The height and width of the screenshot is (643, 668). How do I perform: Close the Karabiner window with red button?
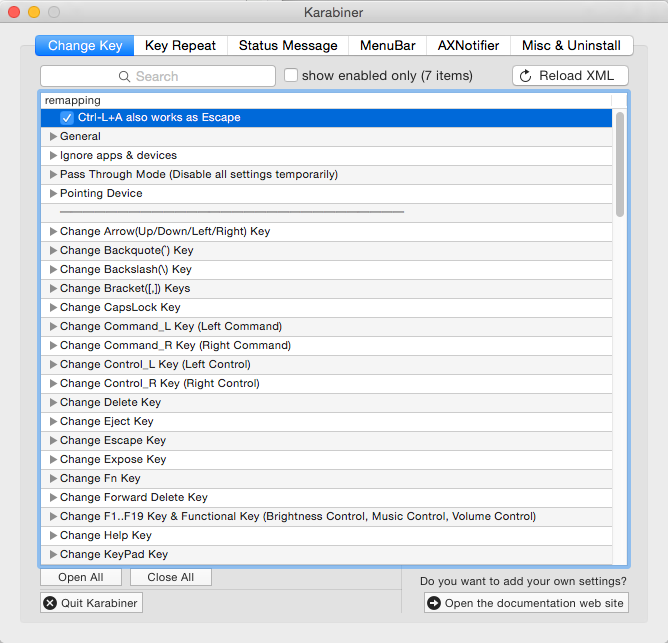click(x=14, y=12)
